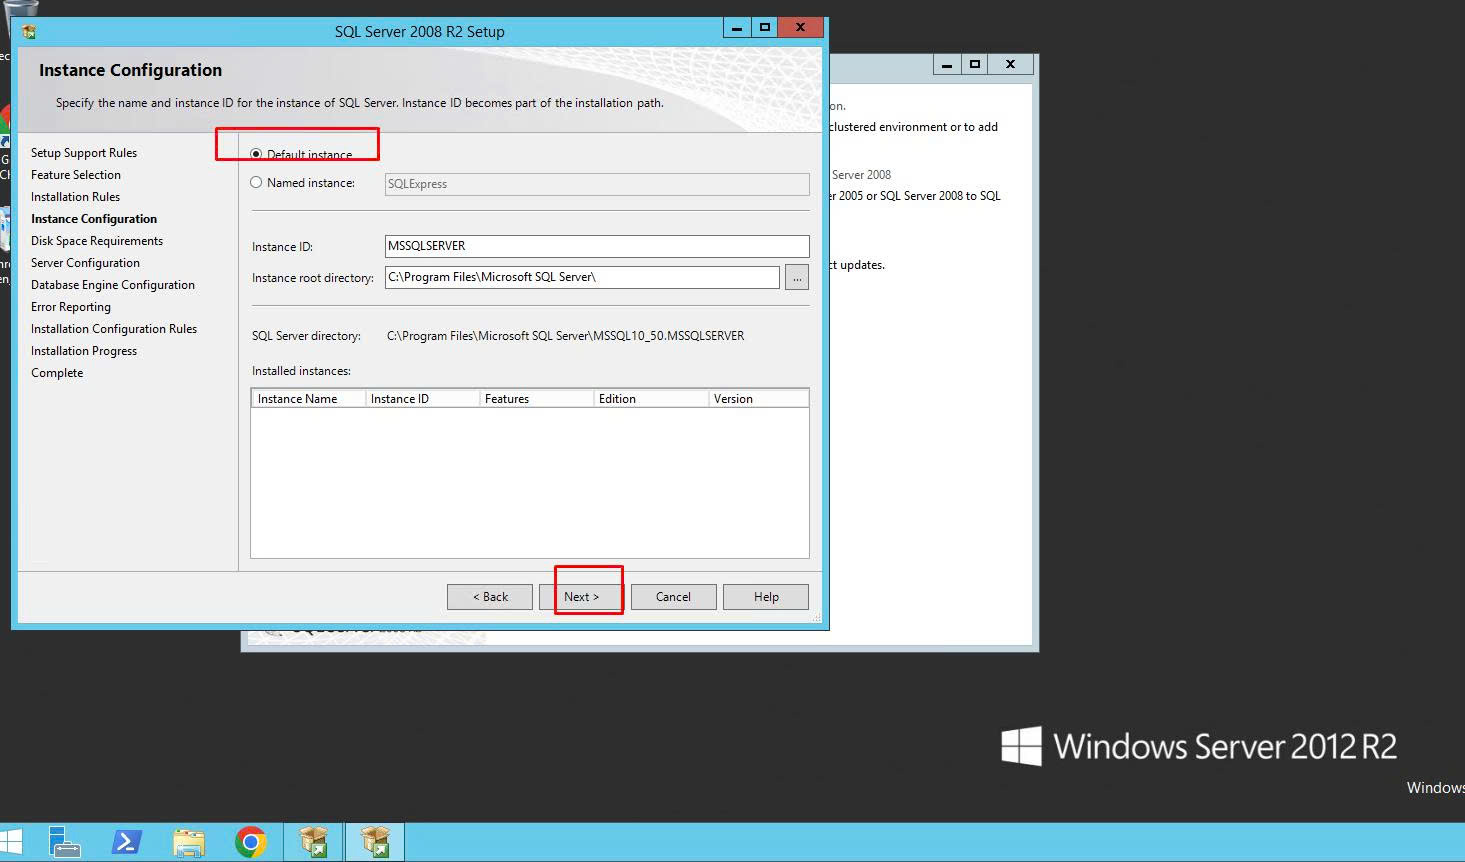Click the Instance root directory field
Image resolution: width=1465 pixels, height=862 pixels.
(582, 277)
